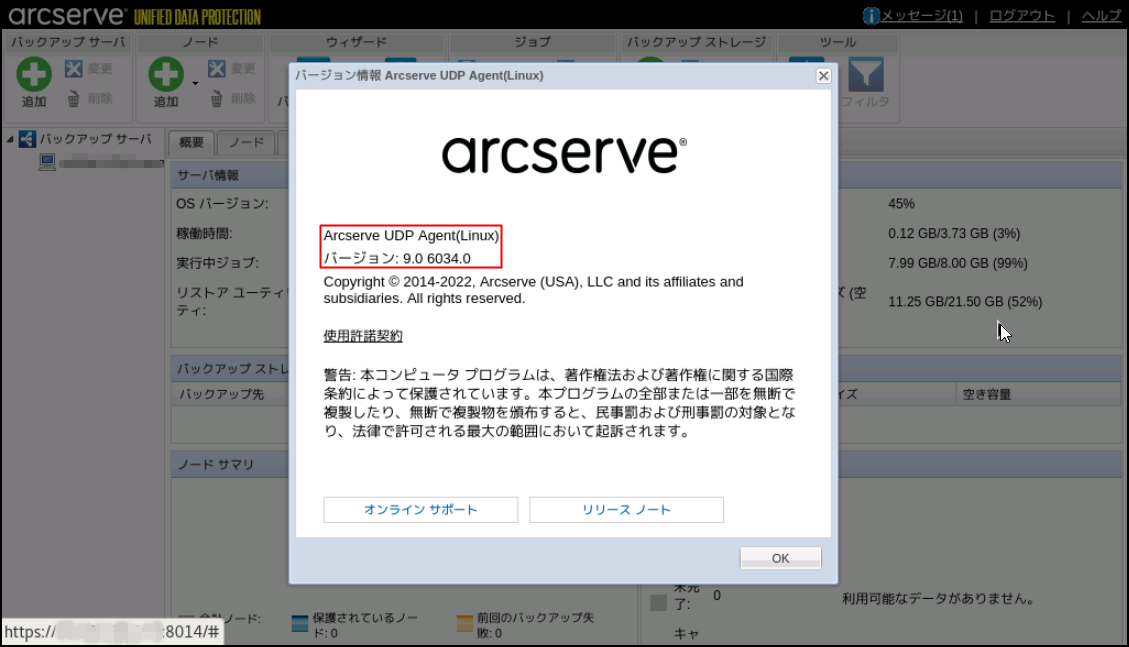Select バックアップ サーバ in the tree
Screen dimensions: 1129x647
pos(96,139)
